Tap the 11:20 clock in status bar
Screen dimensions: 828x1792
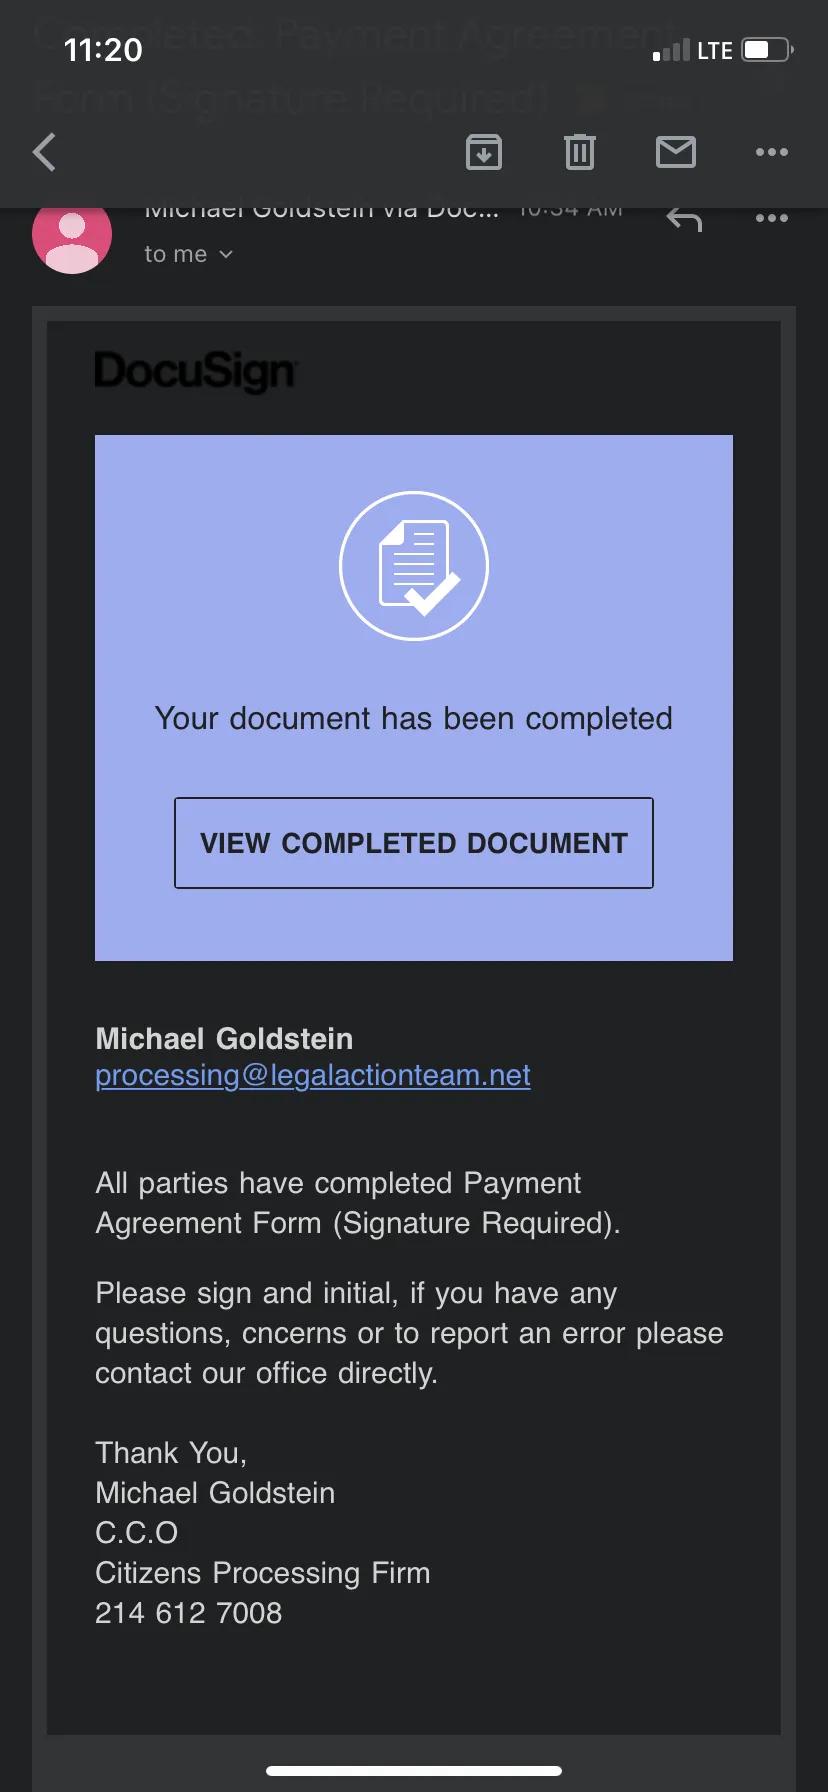click(103, 50)
